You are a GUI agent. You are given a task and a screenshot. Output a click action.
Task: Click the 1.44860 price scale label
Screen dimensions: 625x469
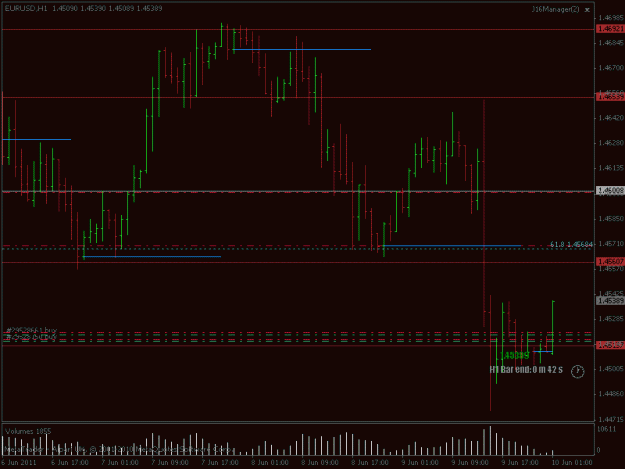611,394
